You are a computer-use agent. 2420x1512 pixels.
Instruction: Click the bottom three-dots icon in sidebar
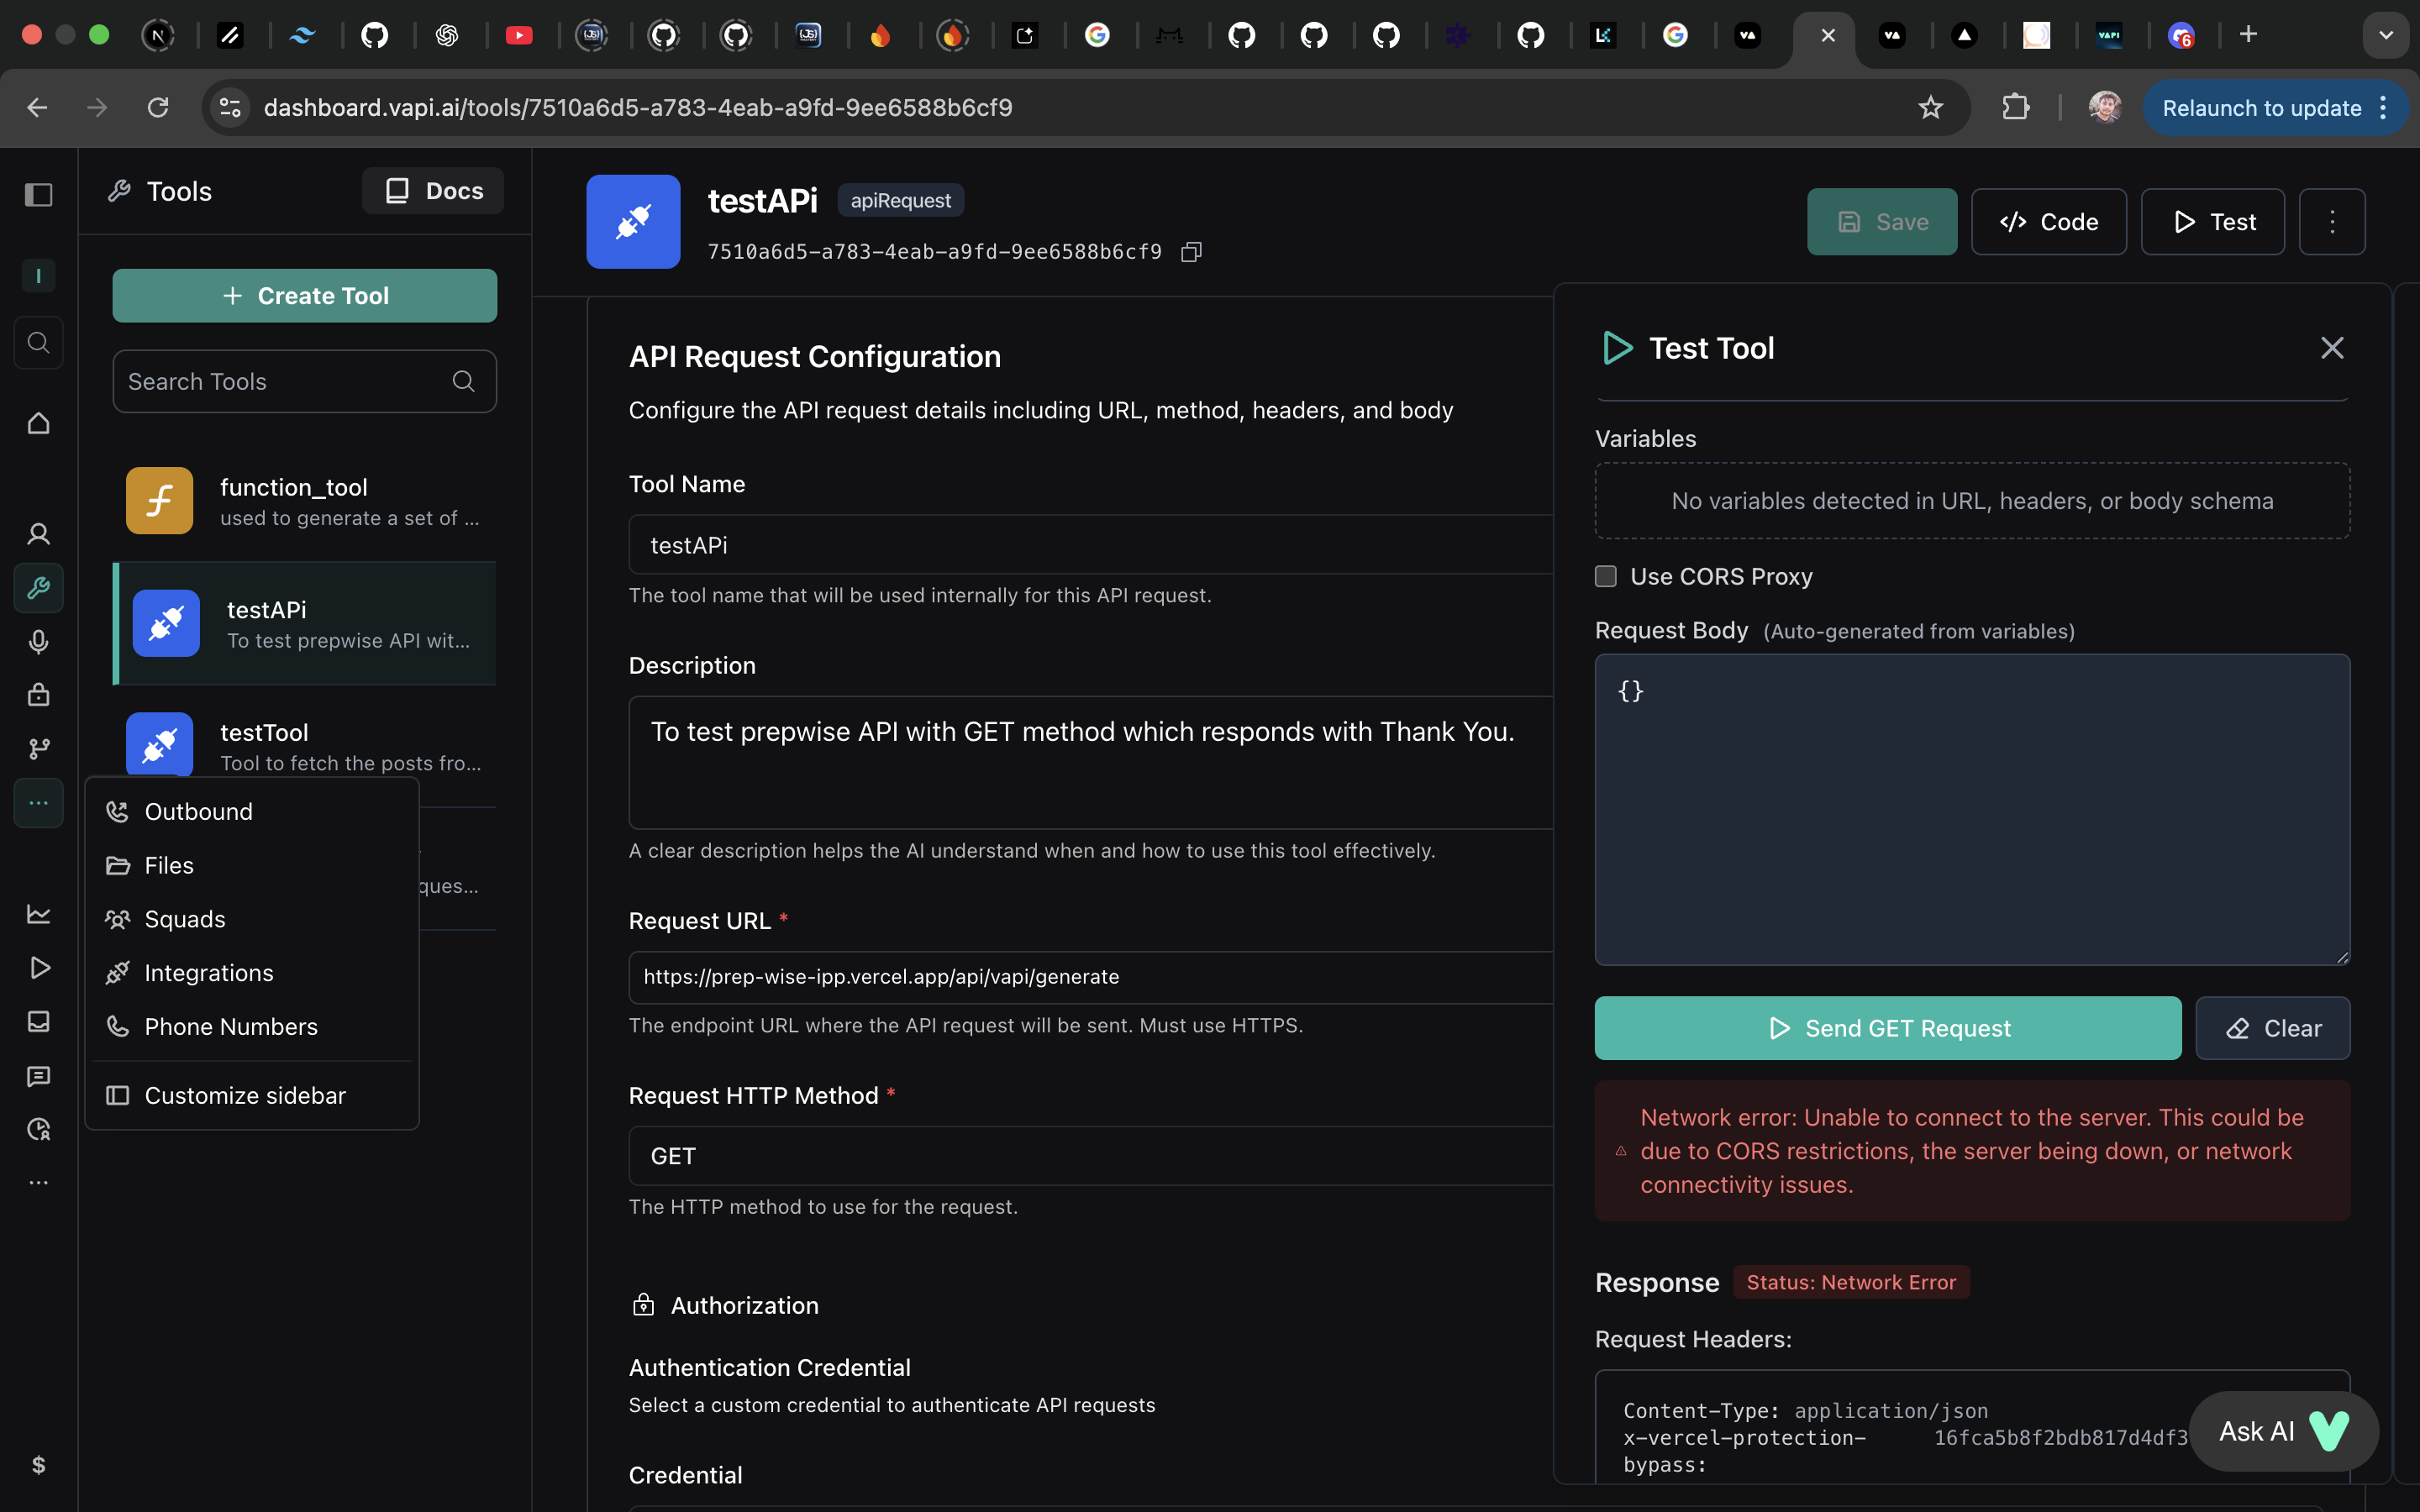pos(38,1183)
